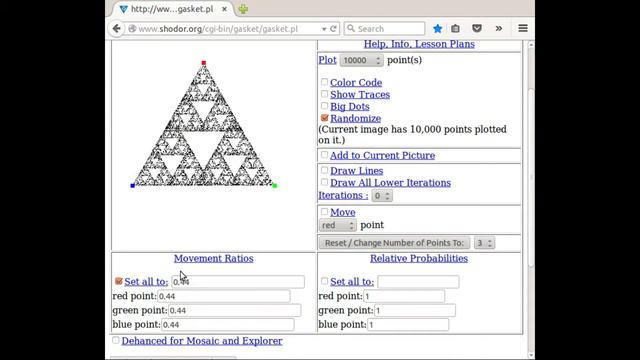
Task: Open a new tab with the green plus icon
Action: coord(243,9)
